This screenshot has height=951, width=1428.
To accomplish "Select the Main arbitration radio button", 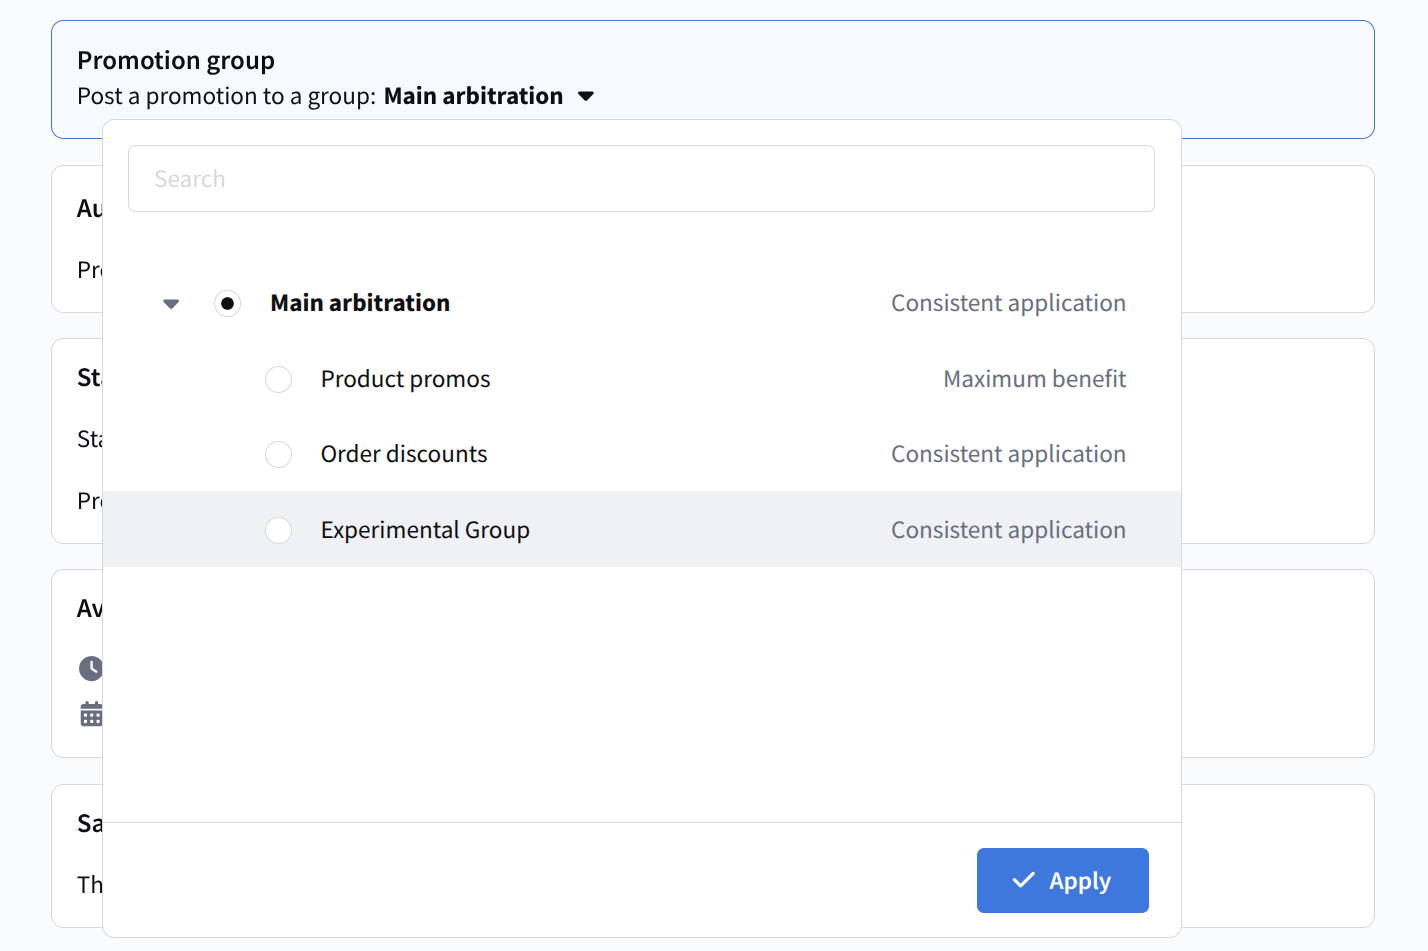I will click(228, 303).
